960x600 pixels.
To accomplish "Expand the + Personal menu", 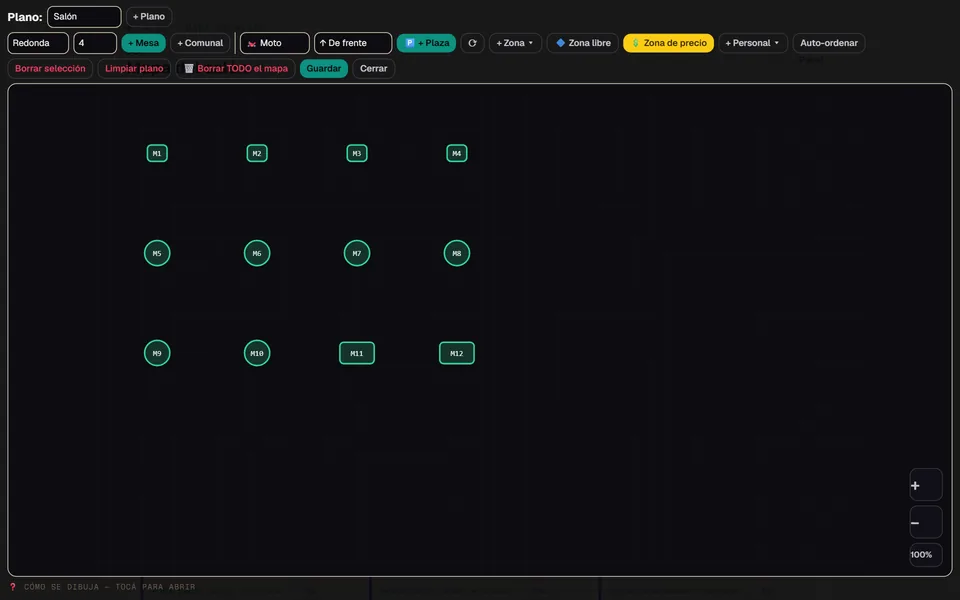I will coord(753,43).
